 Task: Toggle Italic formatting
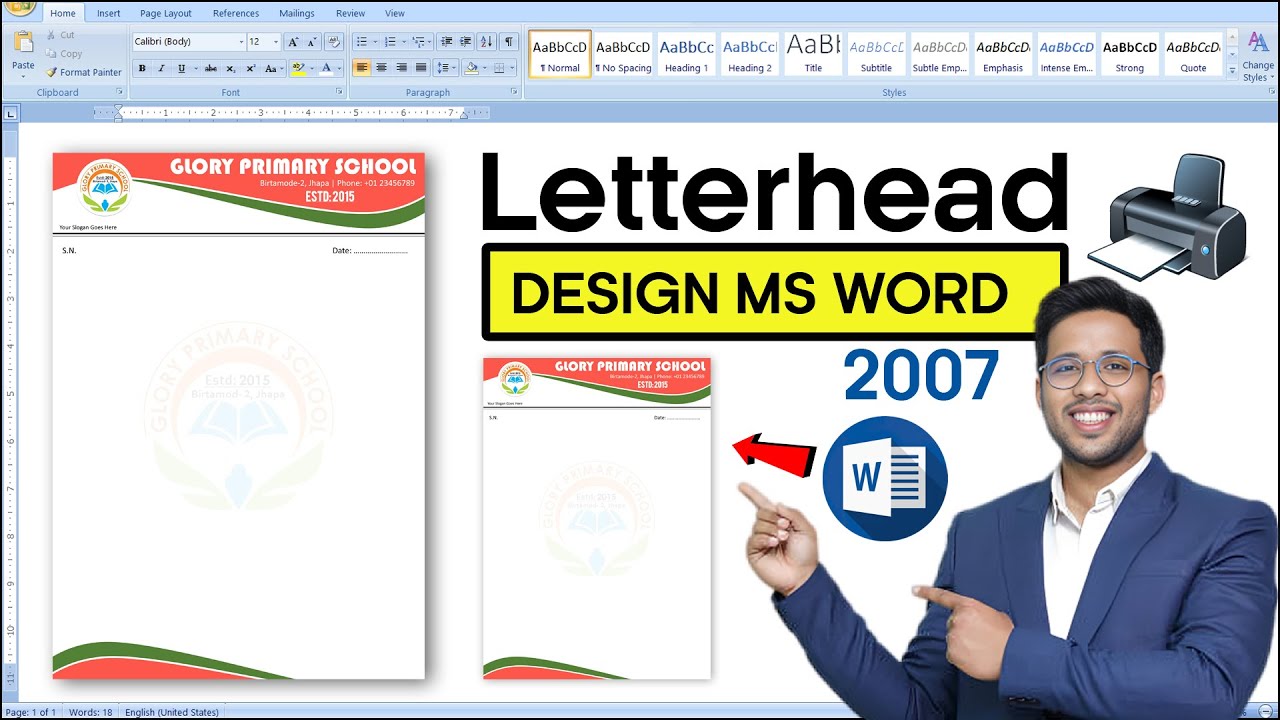[161, 68]
